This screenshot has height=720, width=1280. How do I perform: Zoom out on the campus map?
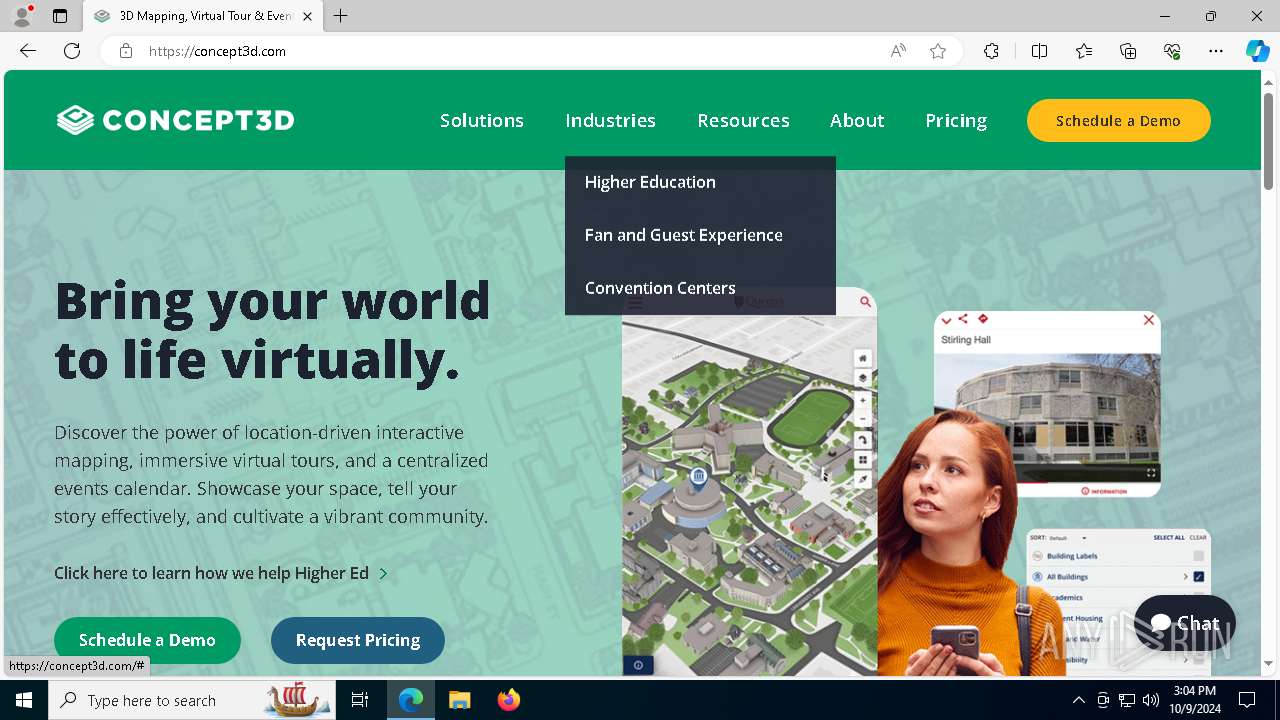click(862, 419)
